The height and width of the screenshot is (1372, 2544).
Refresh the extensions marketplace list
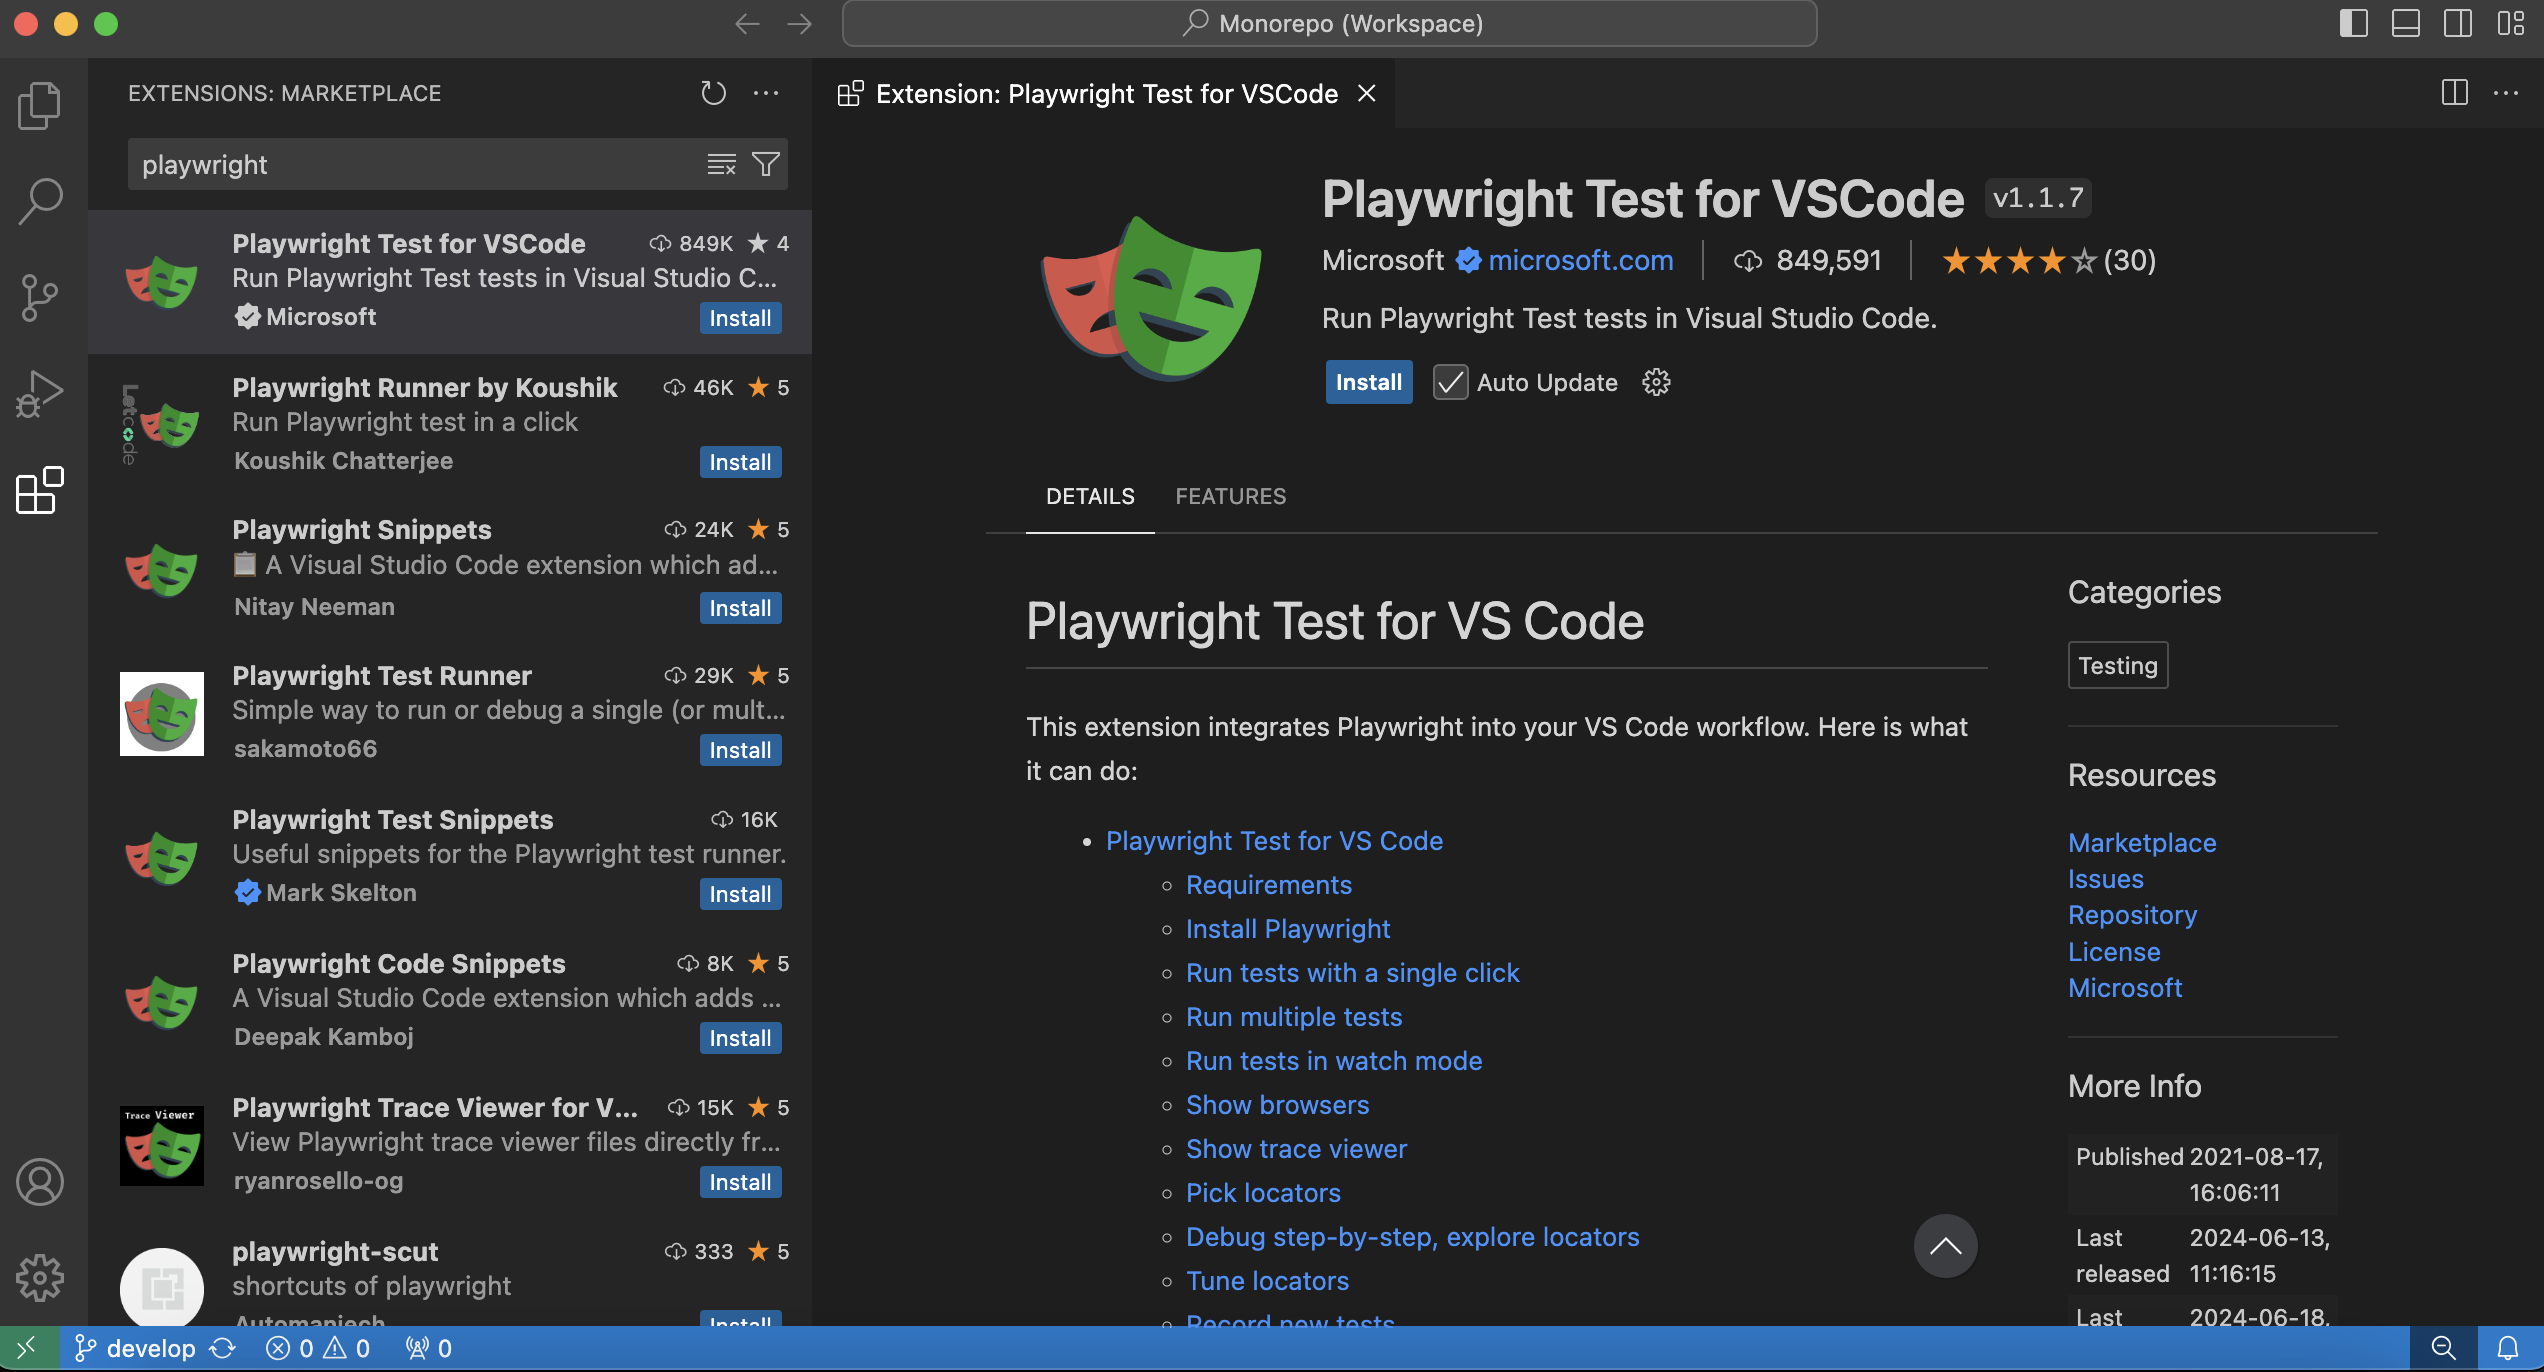pyautogui.click(x=713, y=93)
